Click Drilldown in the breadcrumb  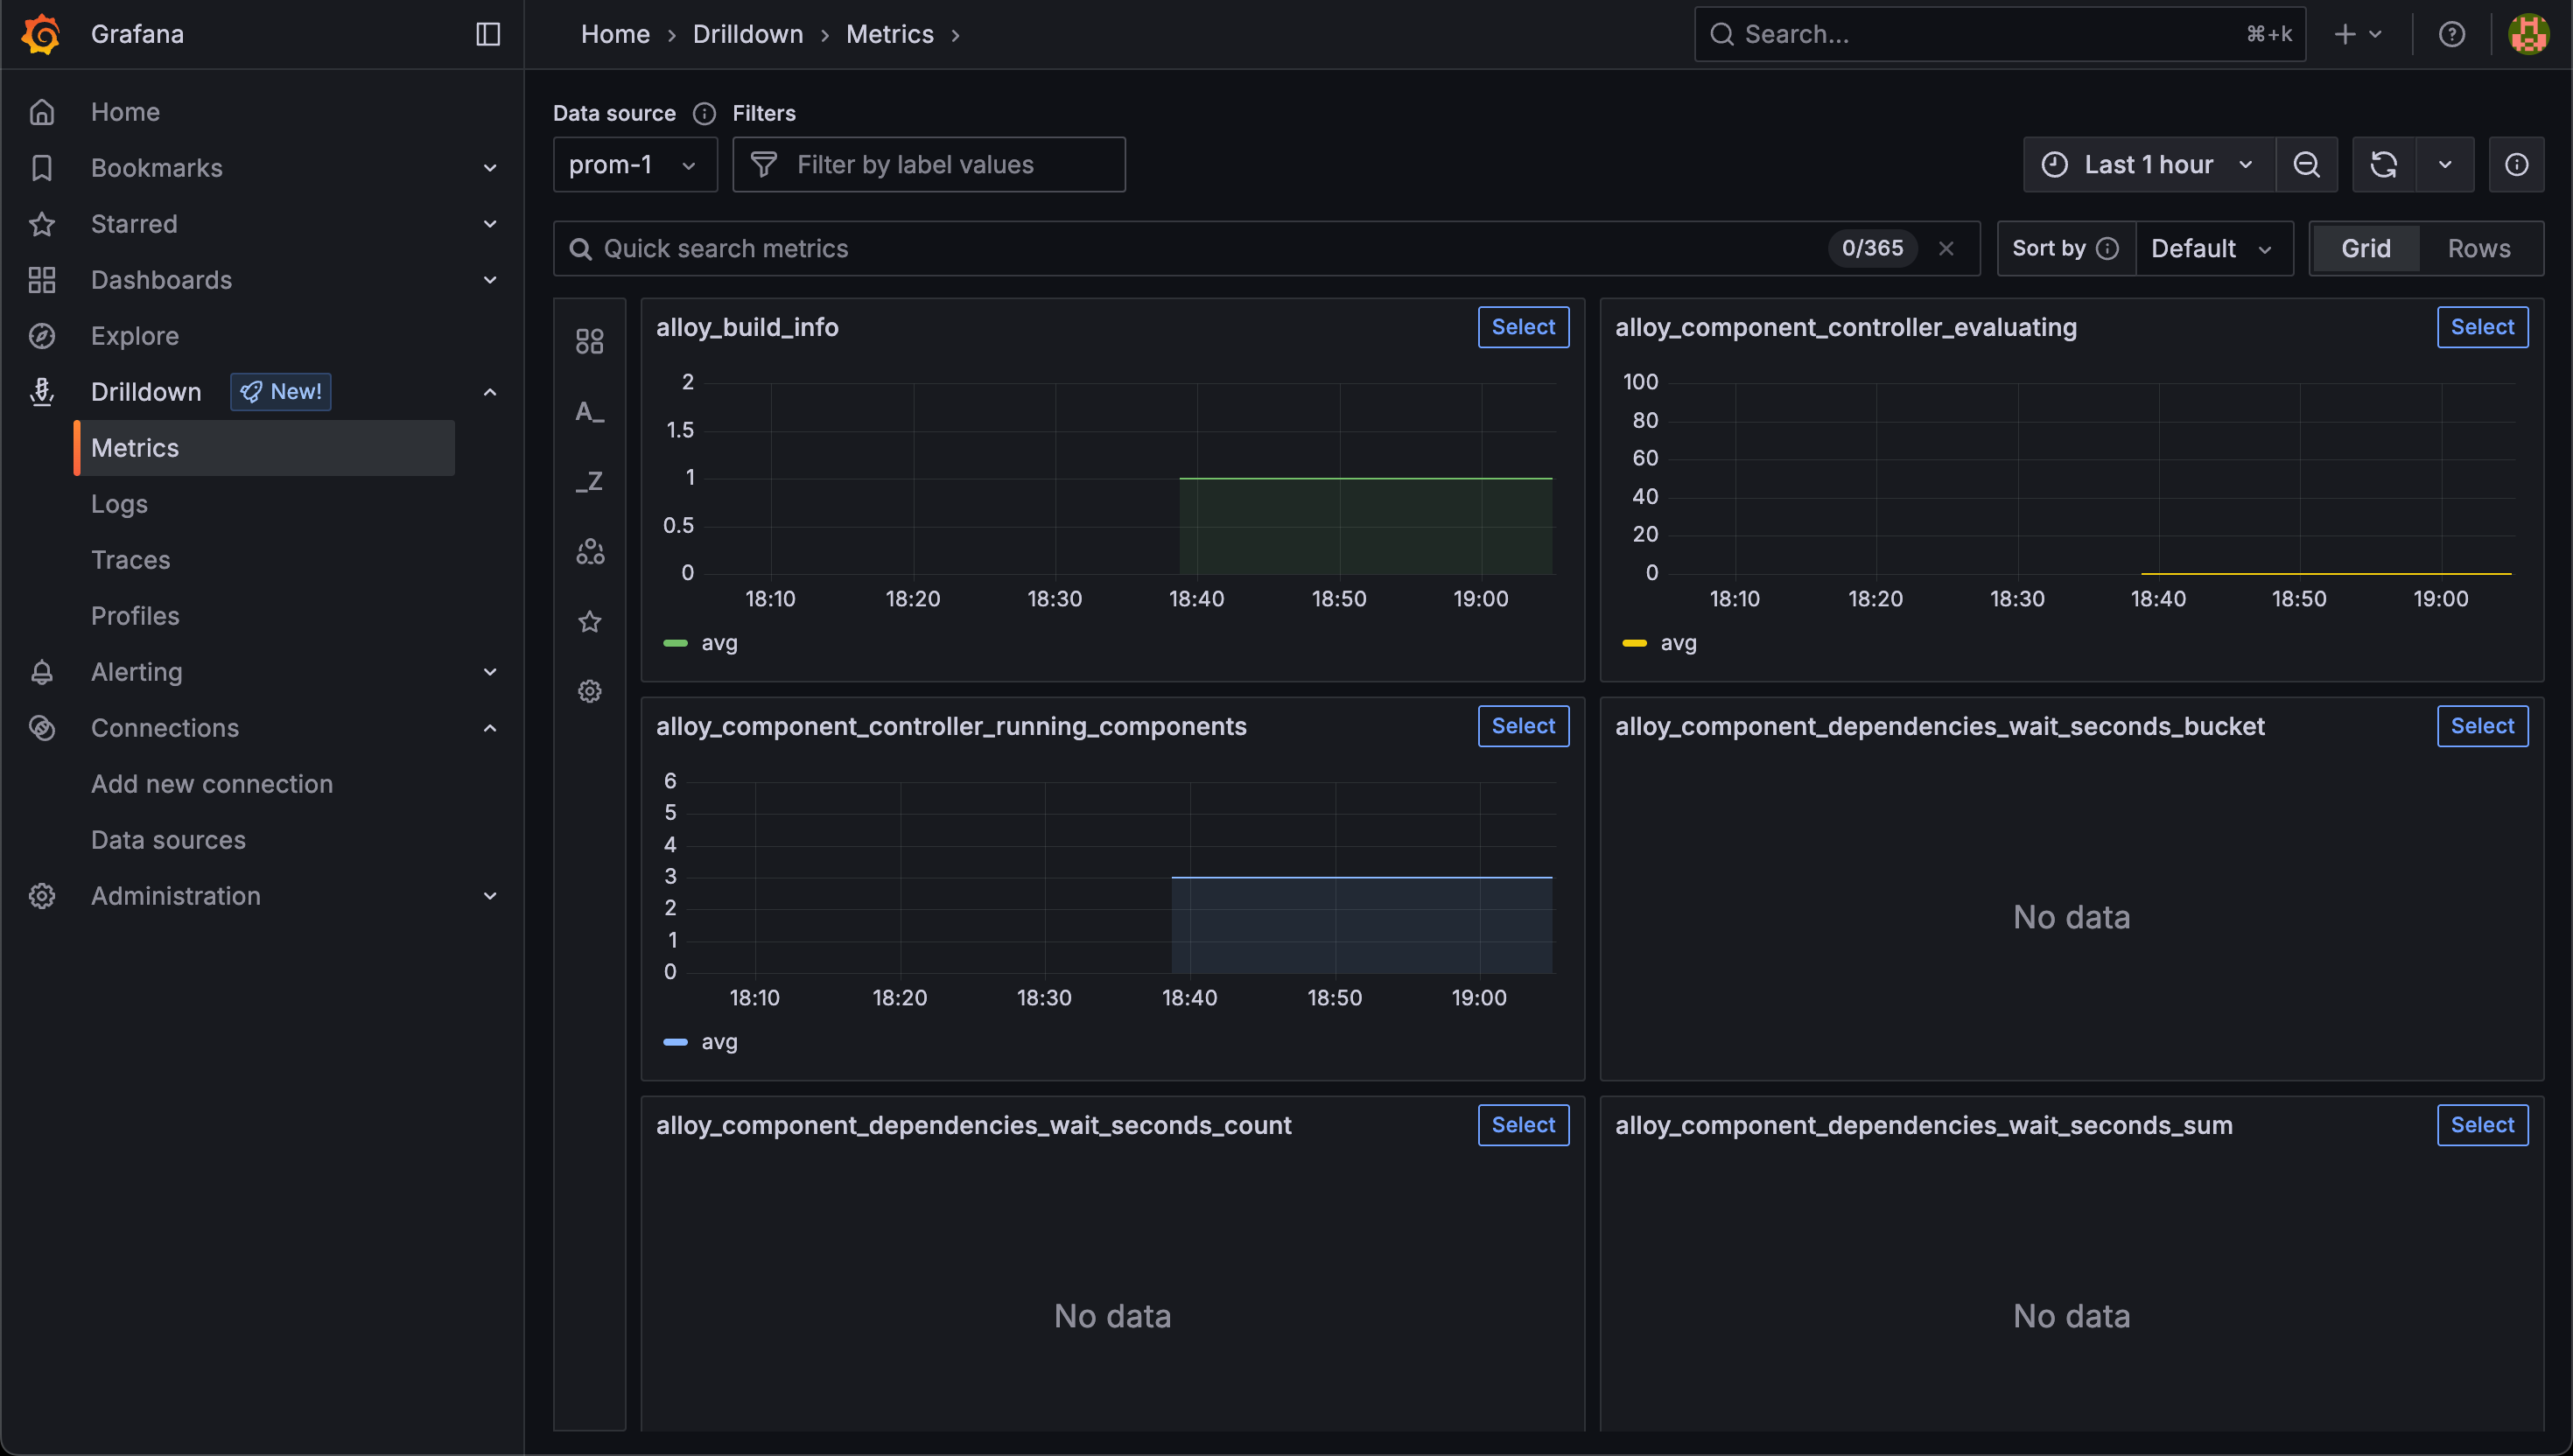[x=748, y=34]
